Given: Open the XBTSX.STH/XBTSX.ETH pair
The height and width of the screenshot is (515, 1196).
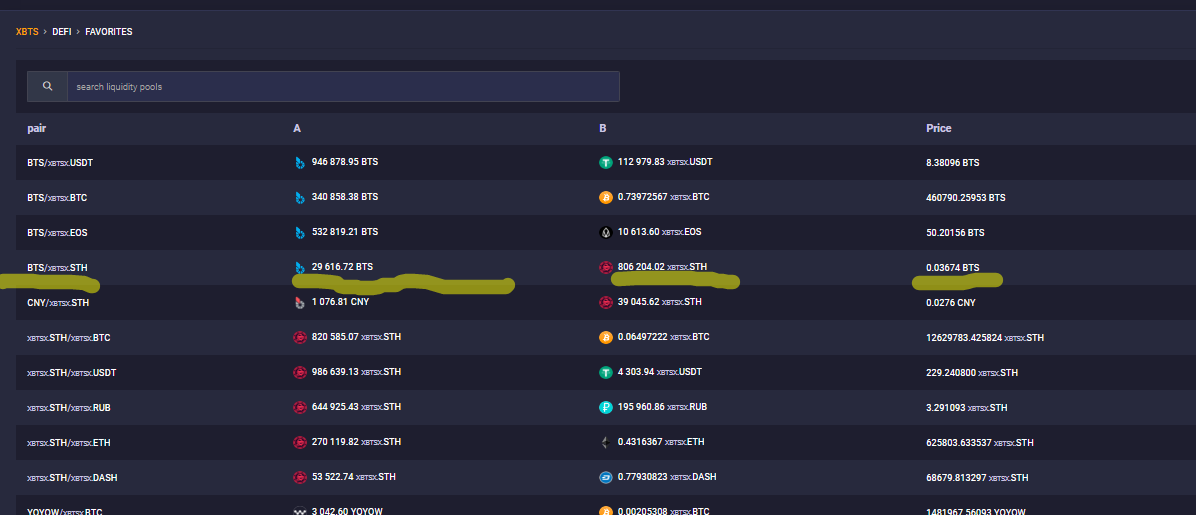Looking at the screenshot, I should tap(69, 443).
